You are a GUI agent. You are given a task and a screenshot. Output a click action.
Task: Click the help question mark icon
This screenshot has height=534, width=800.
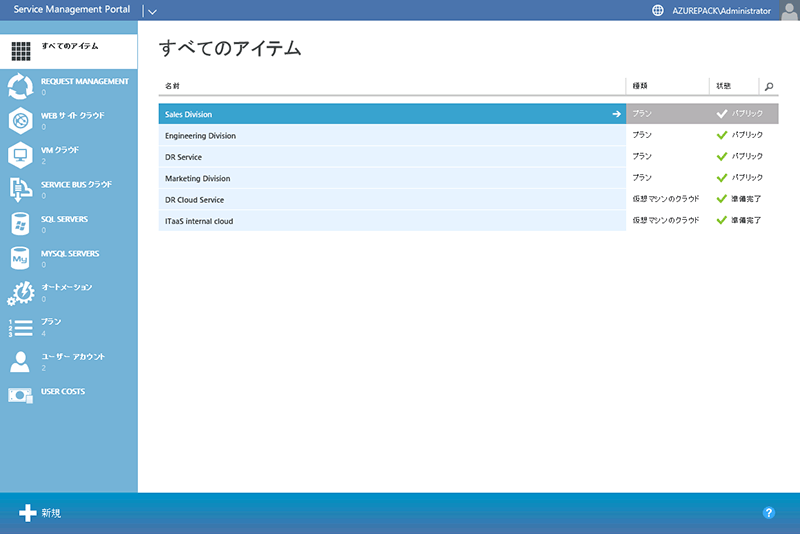click(x=769, y=513)
